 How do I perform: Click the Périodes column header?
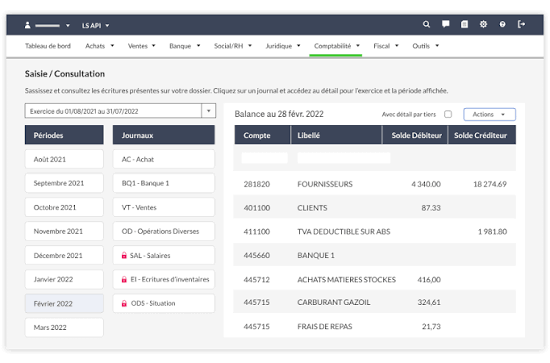(x=64, y=135)
